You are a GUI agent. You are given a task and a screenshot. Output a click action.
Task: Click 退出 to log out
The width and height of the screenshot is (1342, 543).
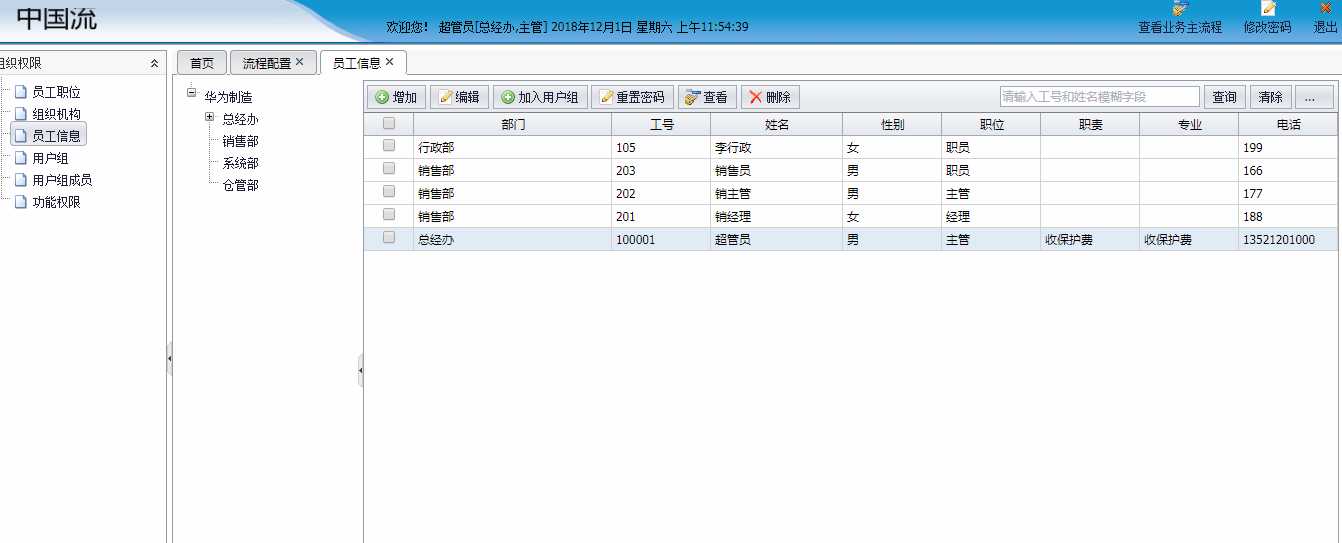1325,19
